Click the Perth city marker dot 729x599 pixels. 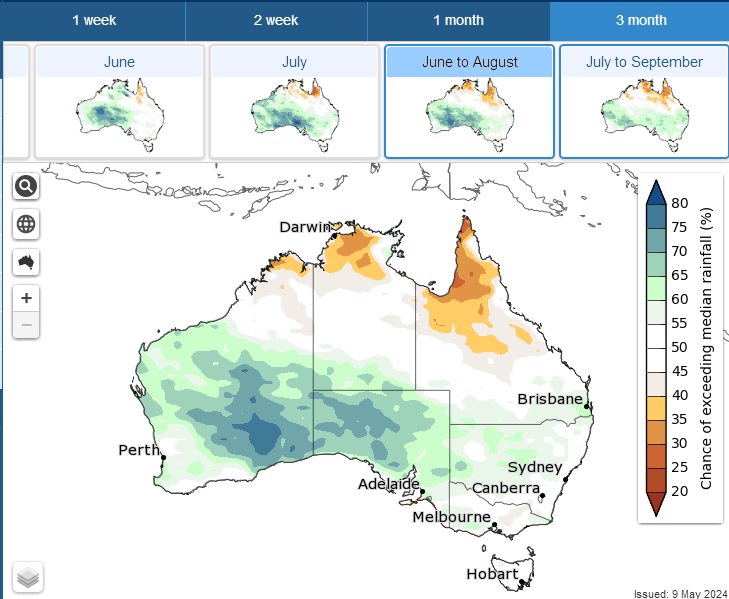point(164,458)
